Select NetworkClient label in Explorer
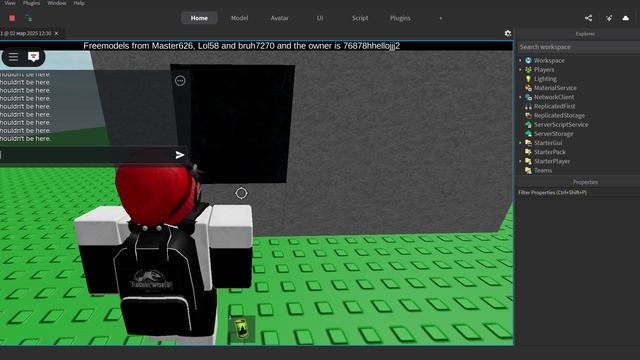 pos(554,97)
